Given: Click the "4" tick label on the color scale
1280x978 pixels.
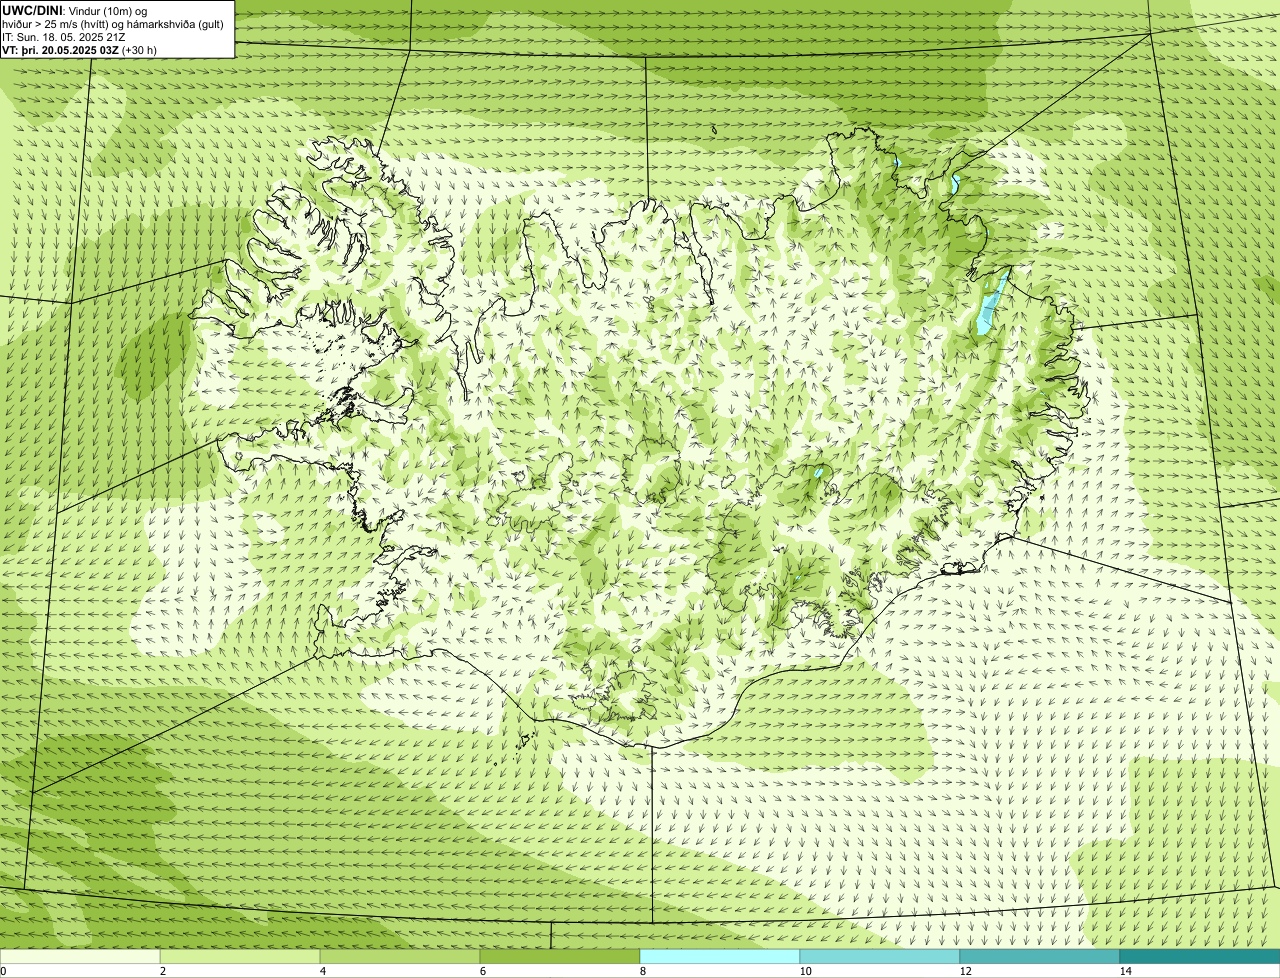Looking at the screenshot, I should (x=323, y=971).
